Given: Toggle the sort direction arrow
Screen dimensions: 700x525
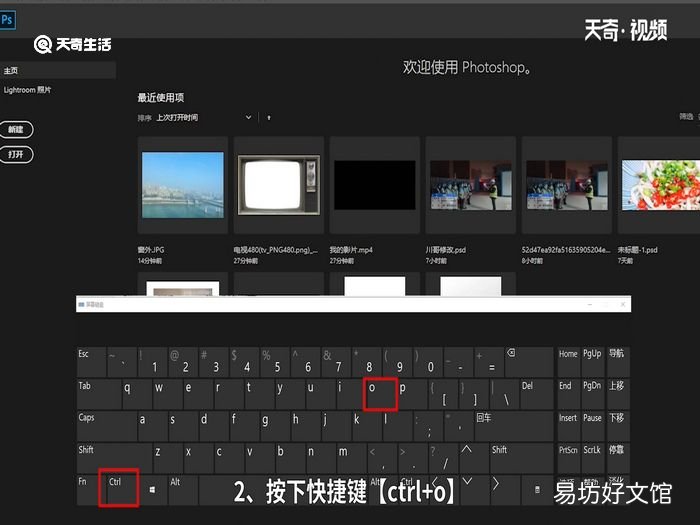Looking at the screenshot, I should click(x=269, y=118).
